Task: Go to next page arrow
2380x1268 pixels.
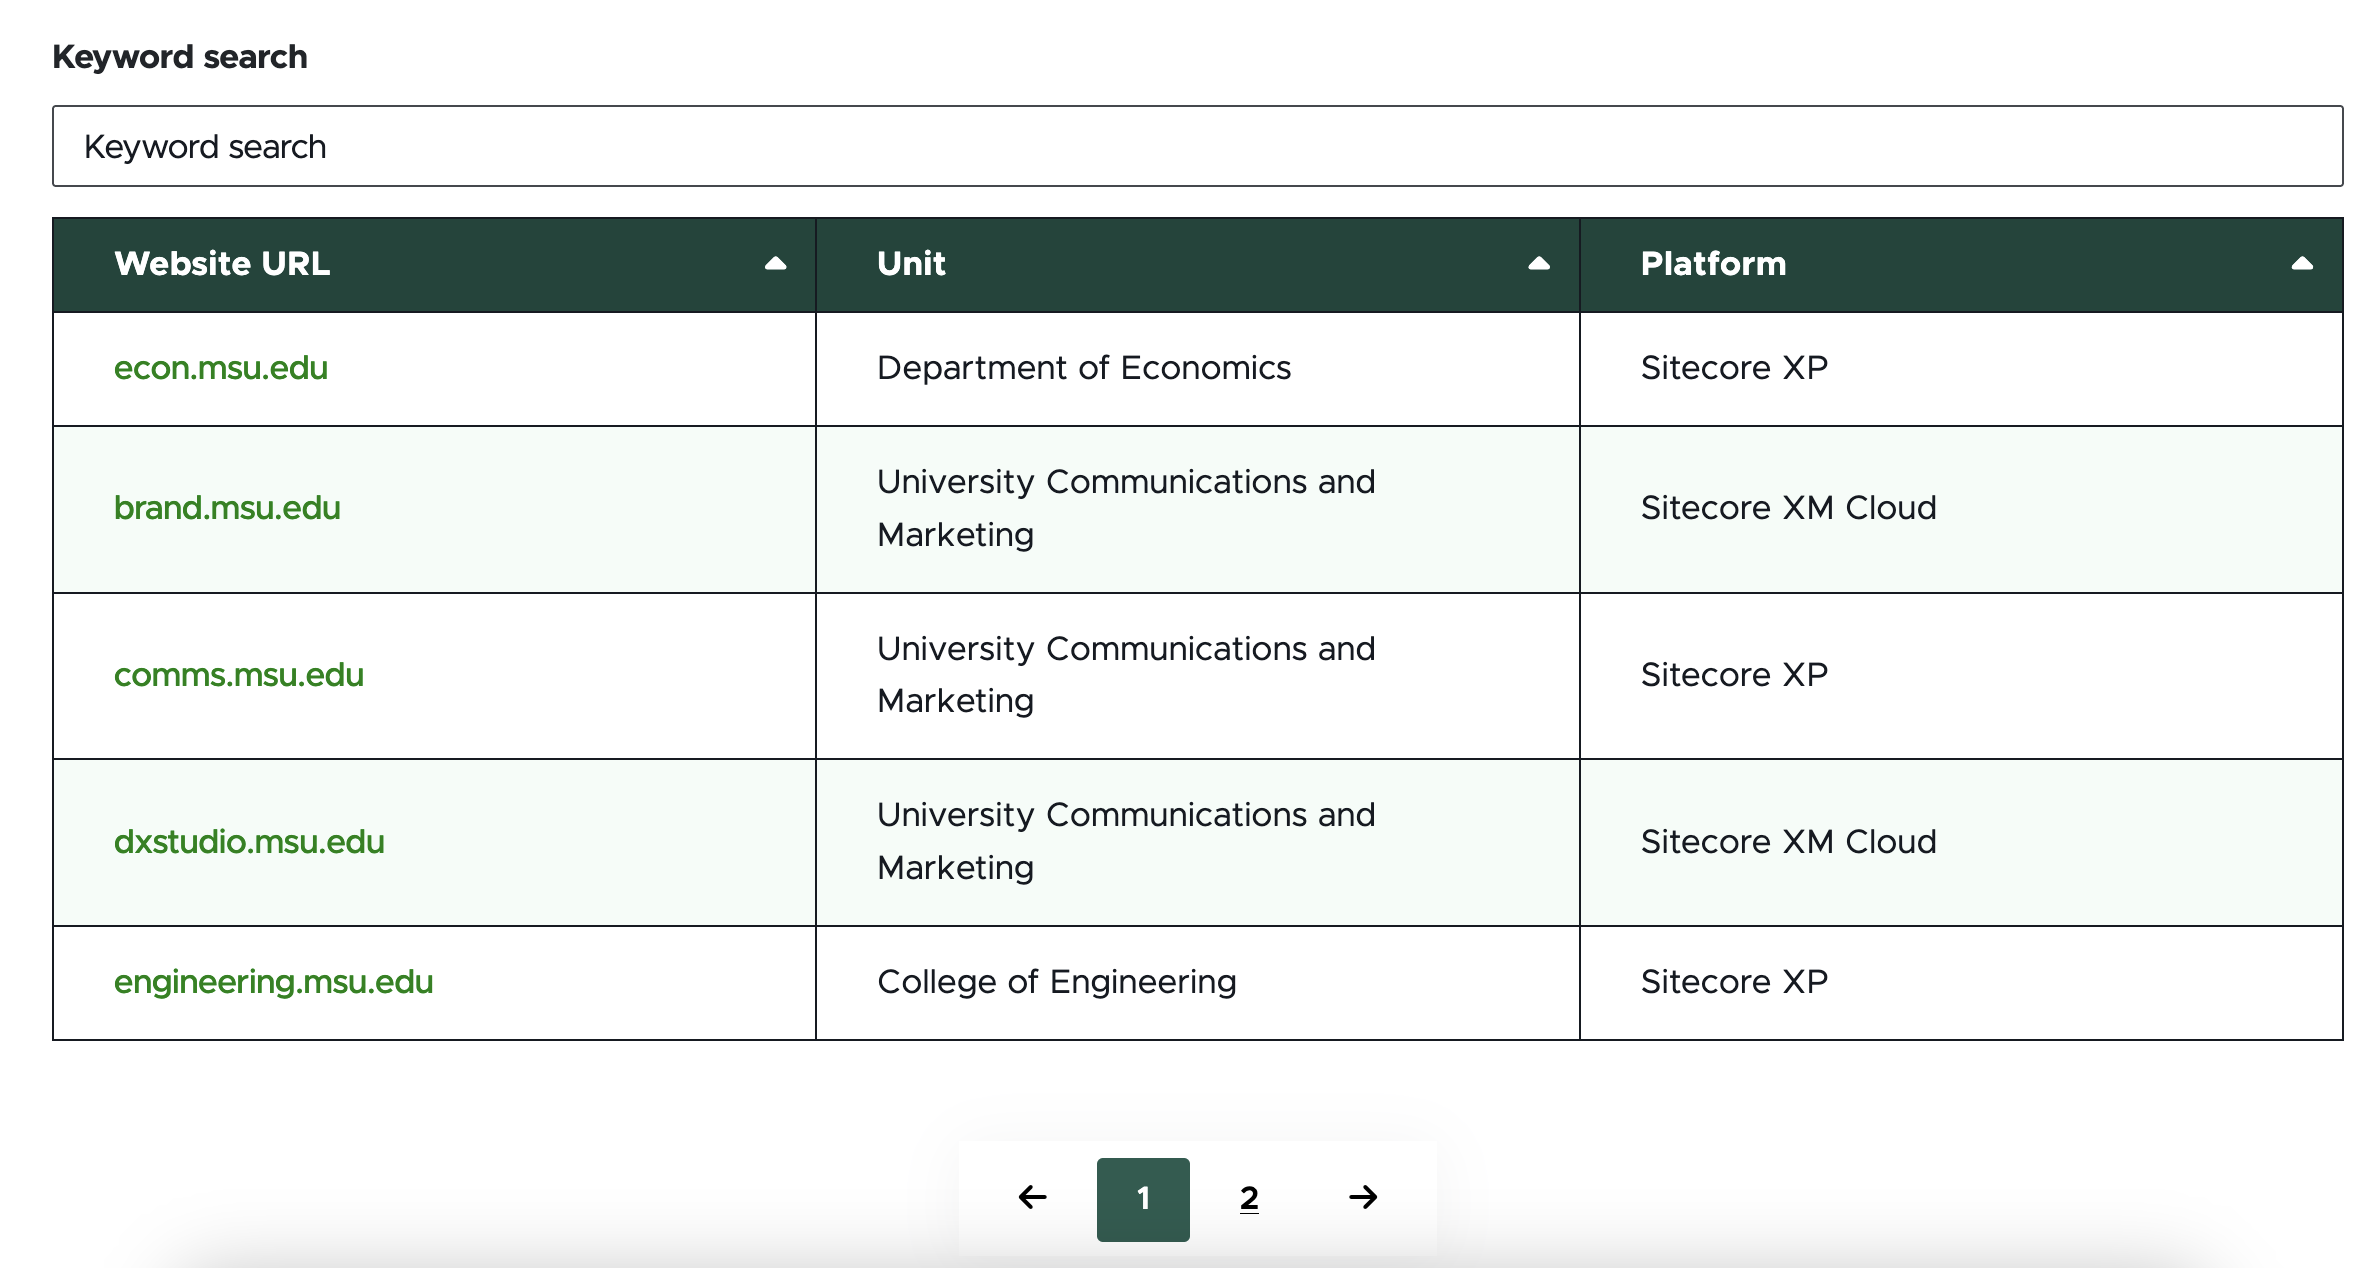Action: tap(1363, 1197)
